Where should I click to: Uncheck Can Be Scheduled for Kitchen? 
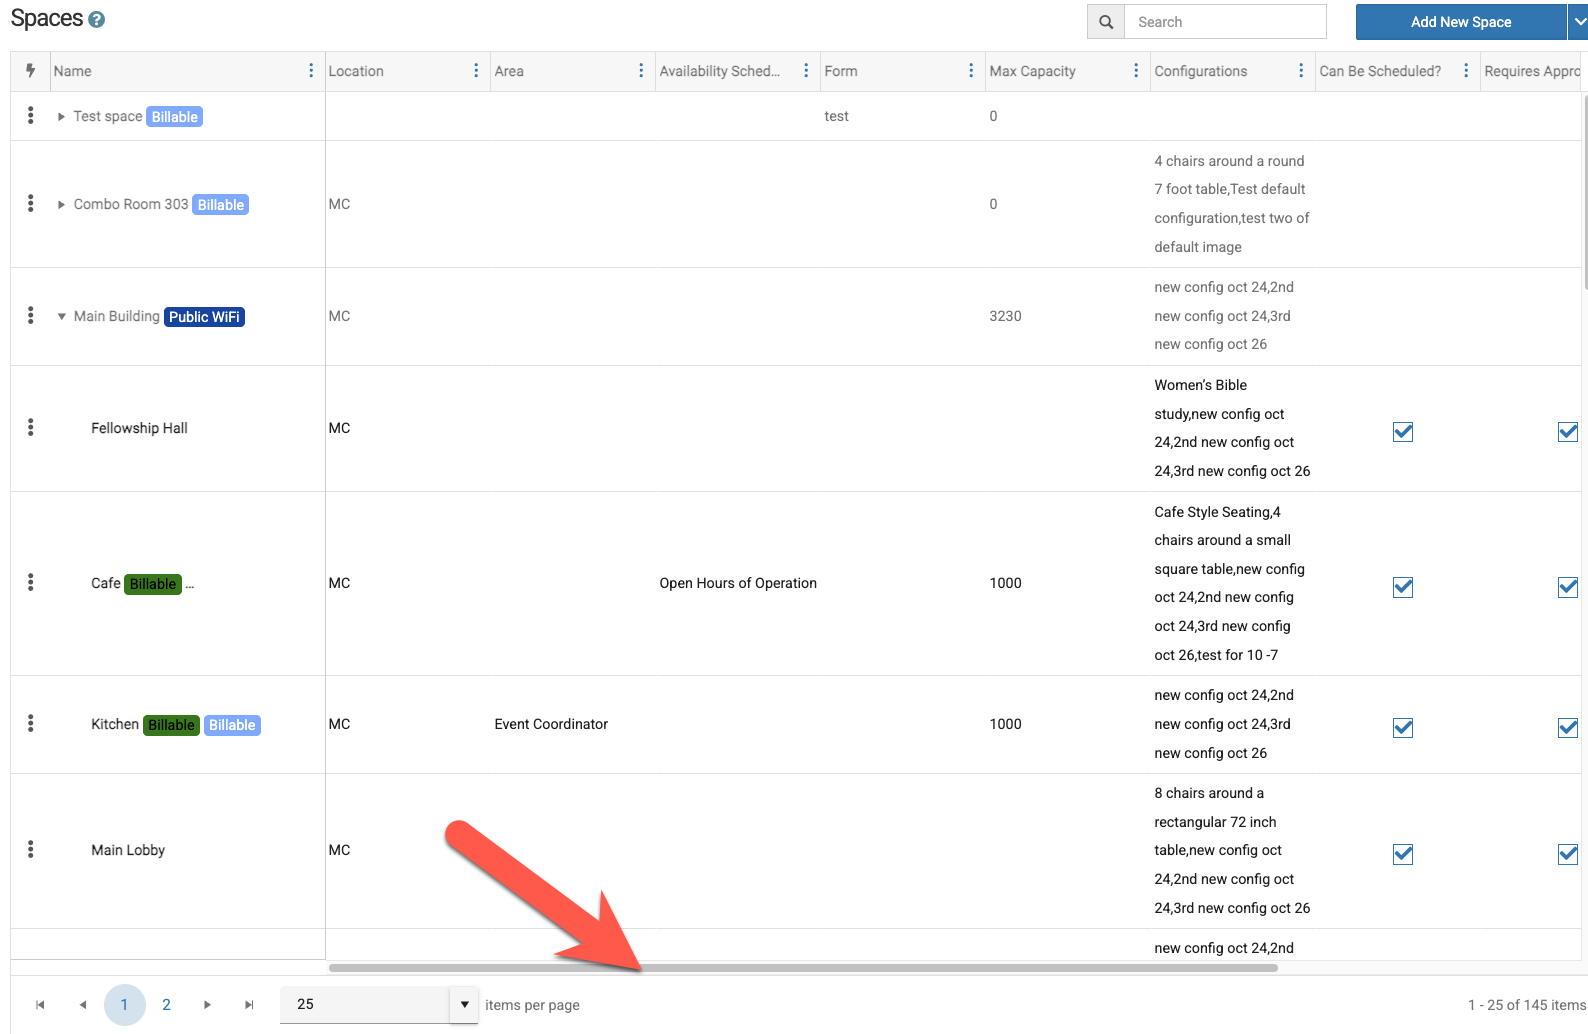click(1403, 728)
